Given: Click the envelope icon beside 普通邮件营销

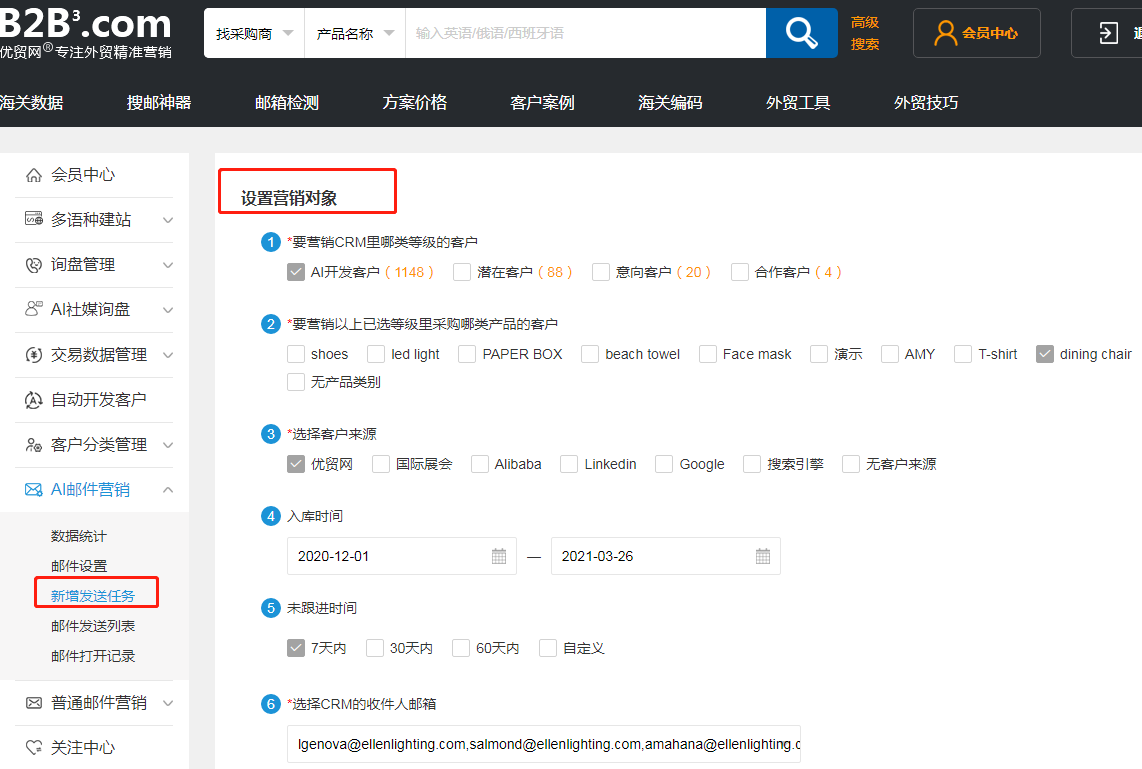Looking at the screenshot, I should [34, 703].
